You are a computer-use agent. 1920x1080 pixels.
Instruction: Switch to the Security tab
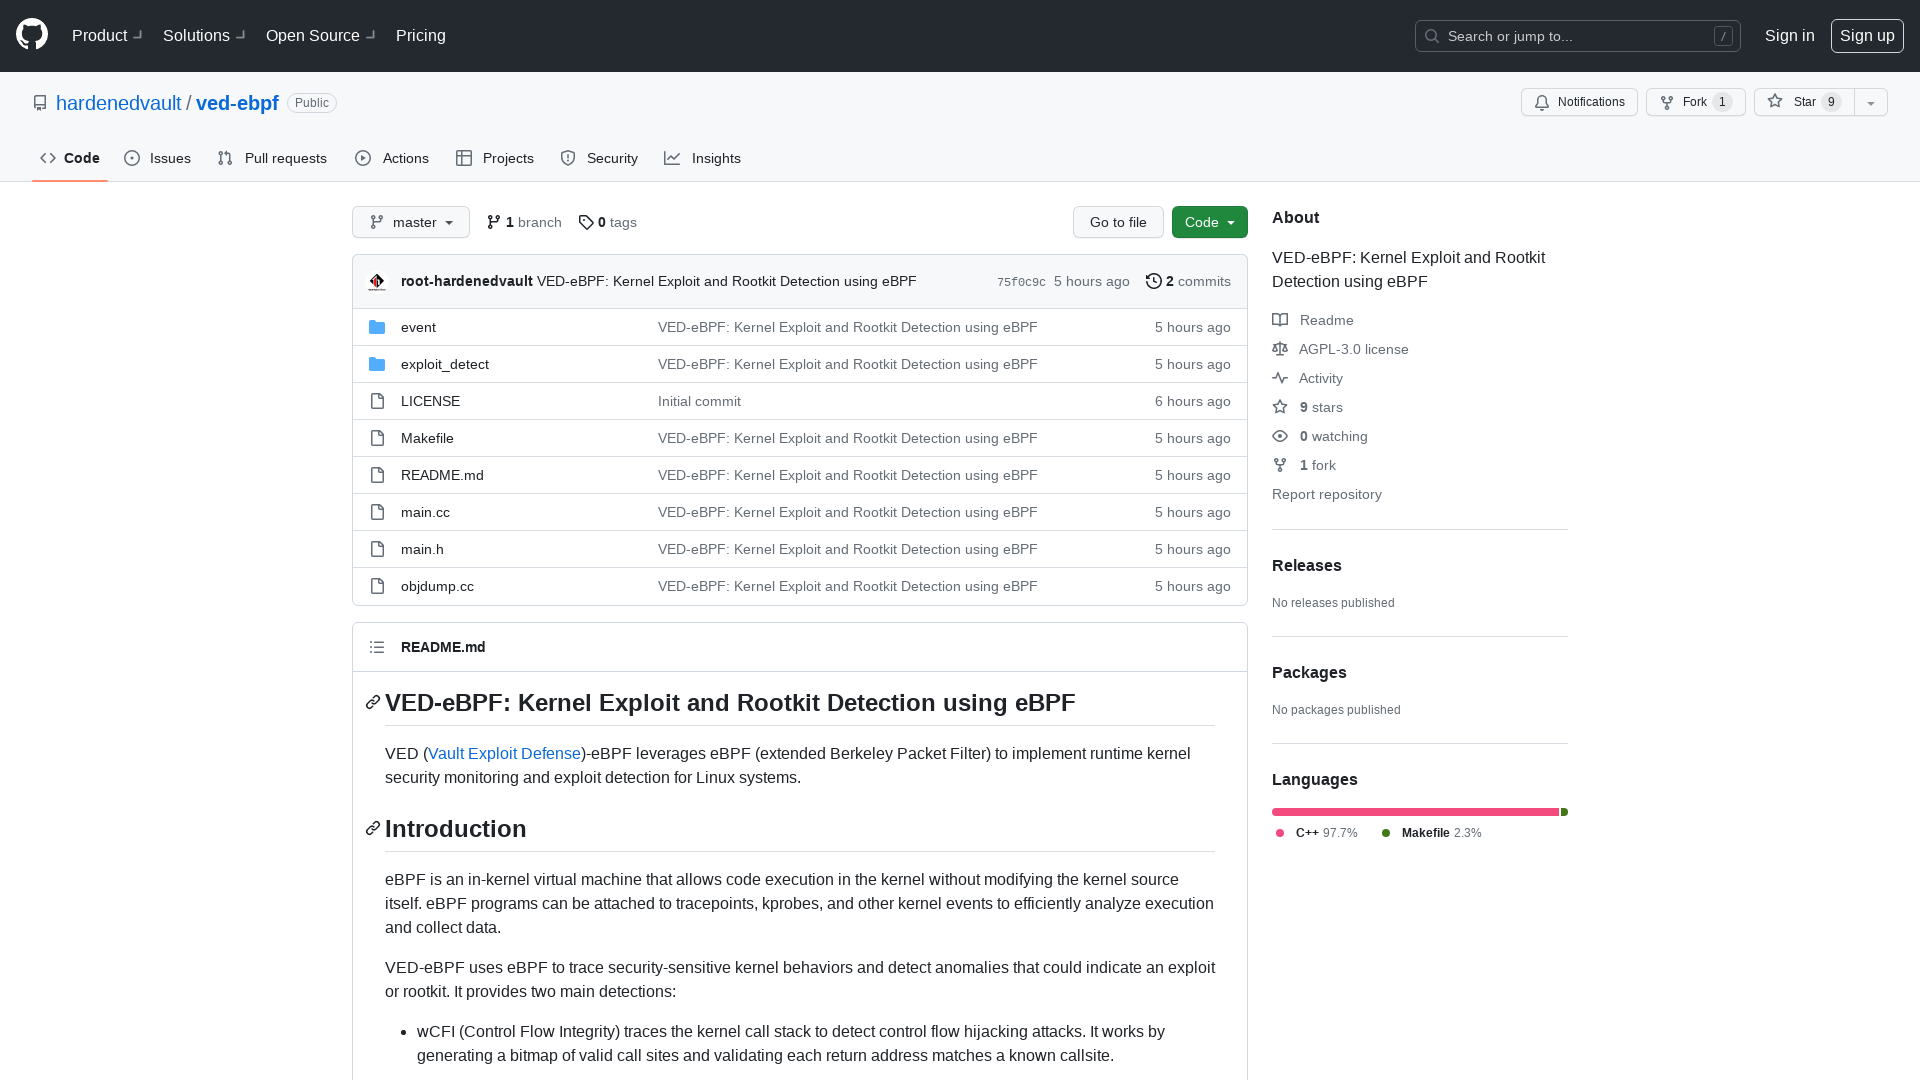[599, 158]
